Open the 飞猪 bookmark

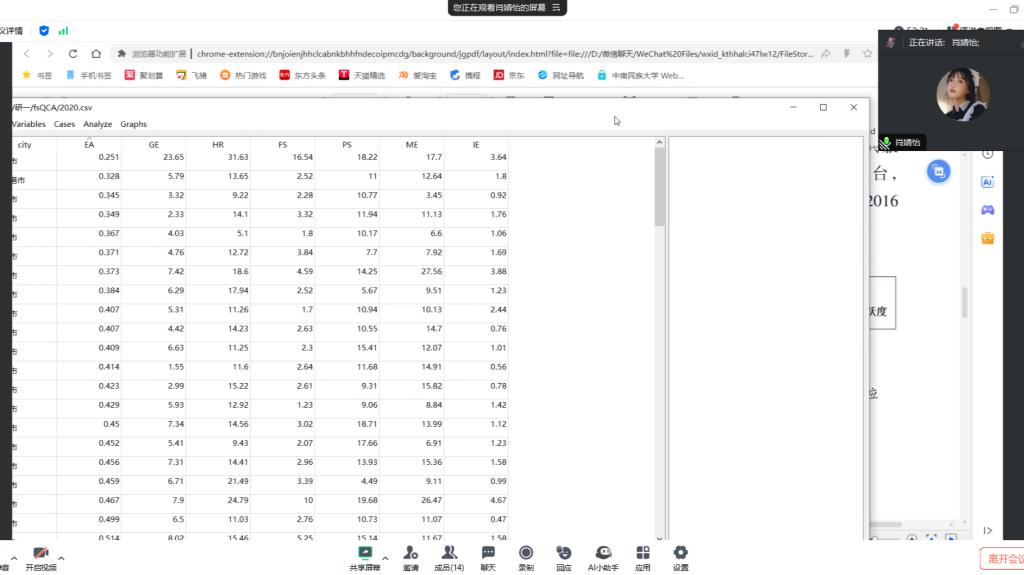[x=191, y=75]
